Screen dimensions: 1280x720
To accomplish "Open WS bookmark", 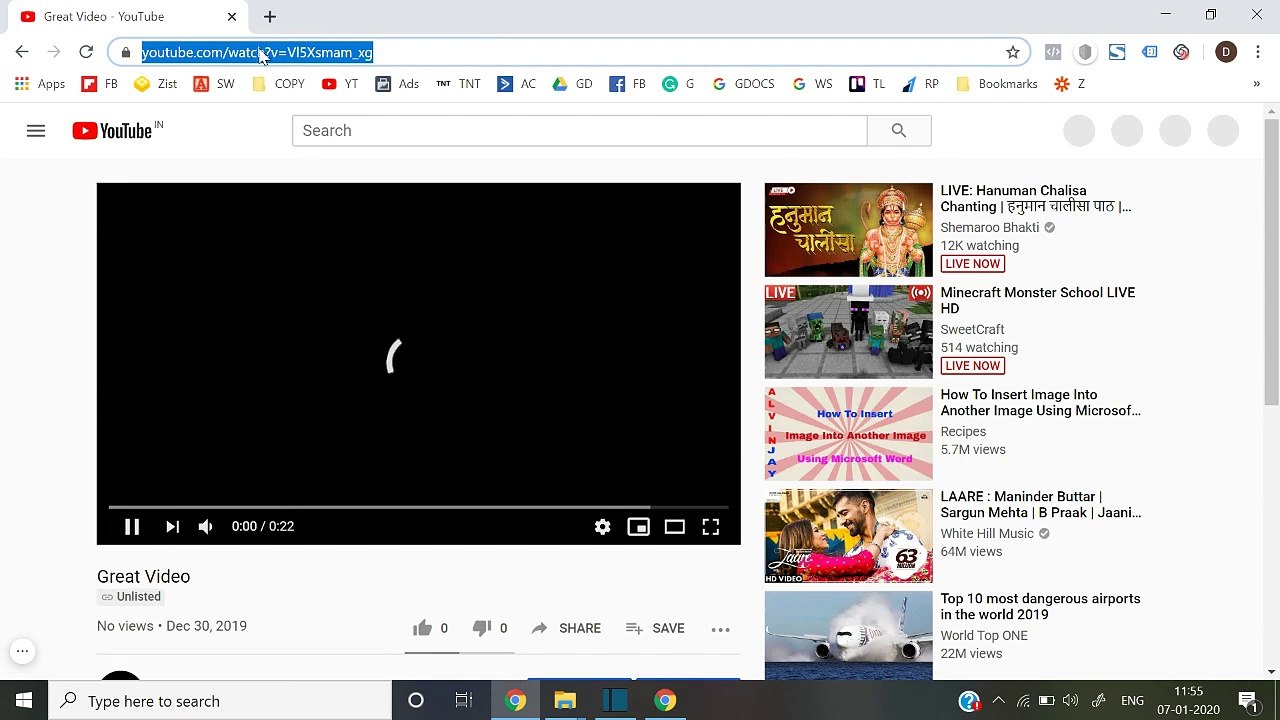I will [812, 84].
